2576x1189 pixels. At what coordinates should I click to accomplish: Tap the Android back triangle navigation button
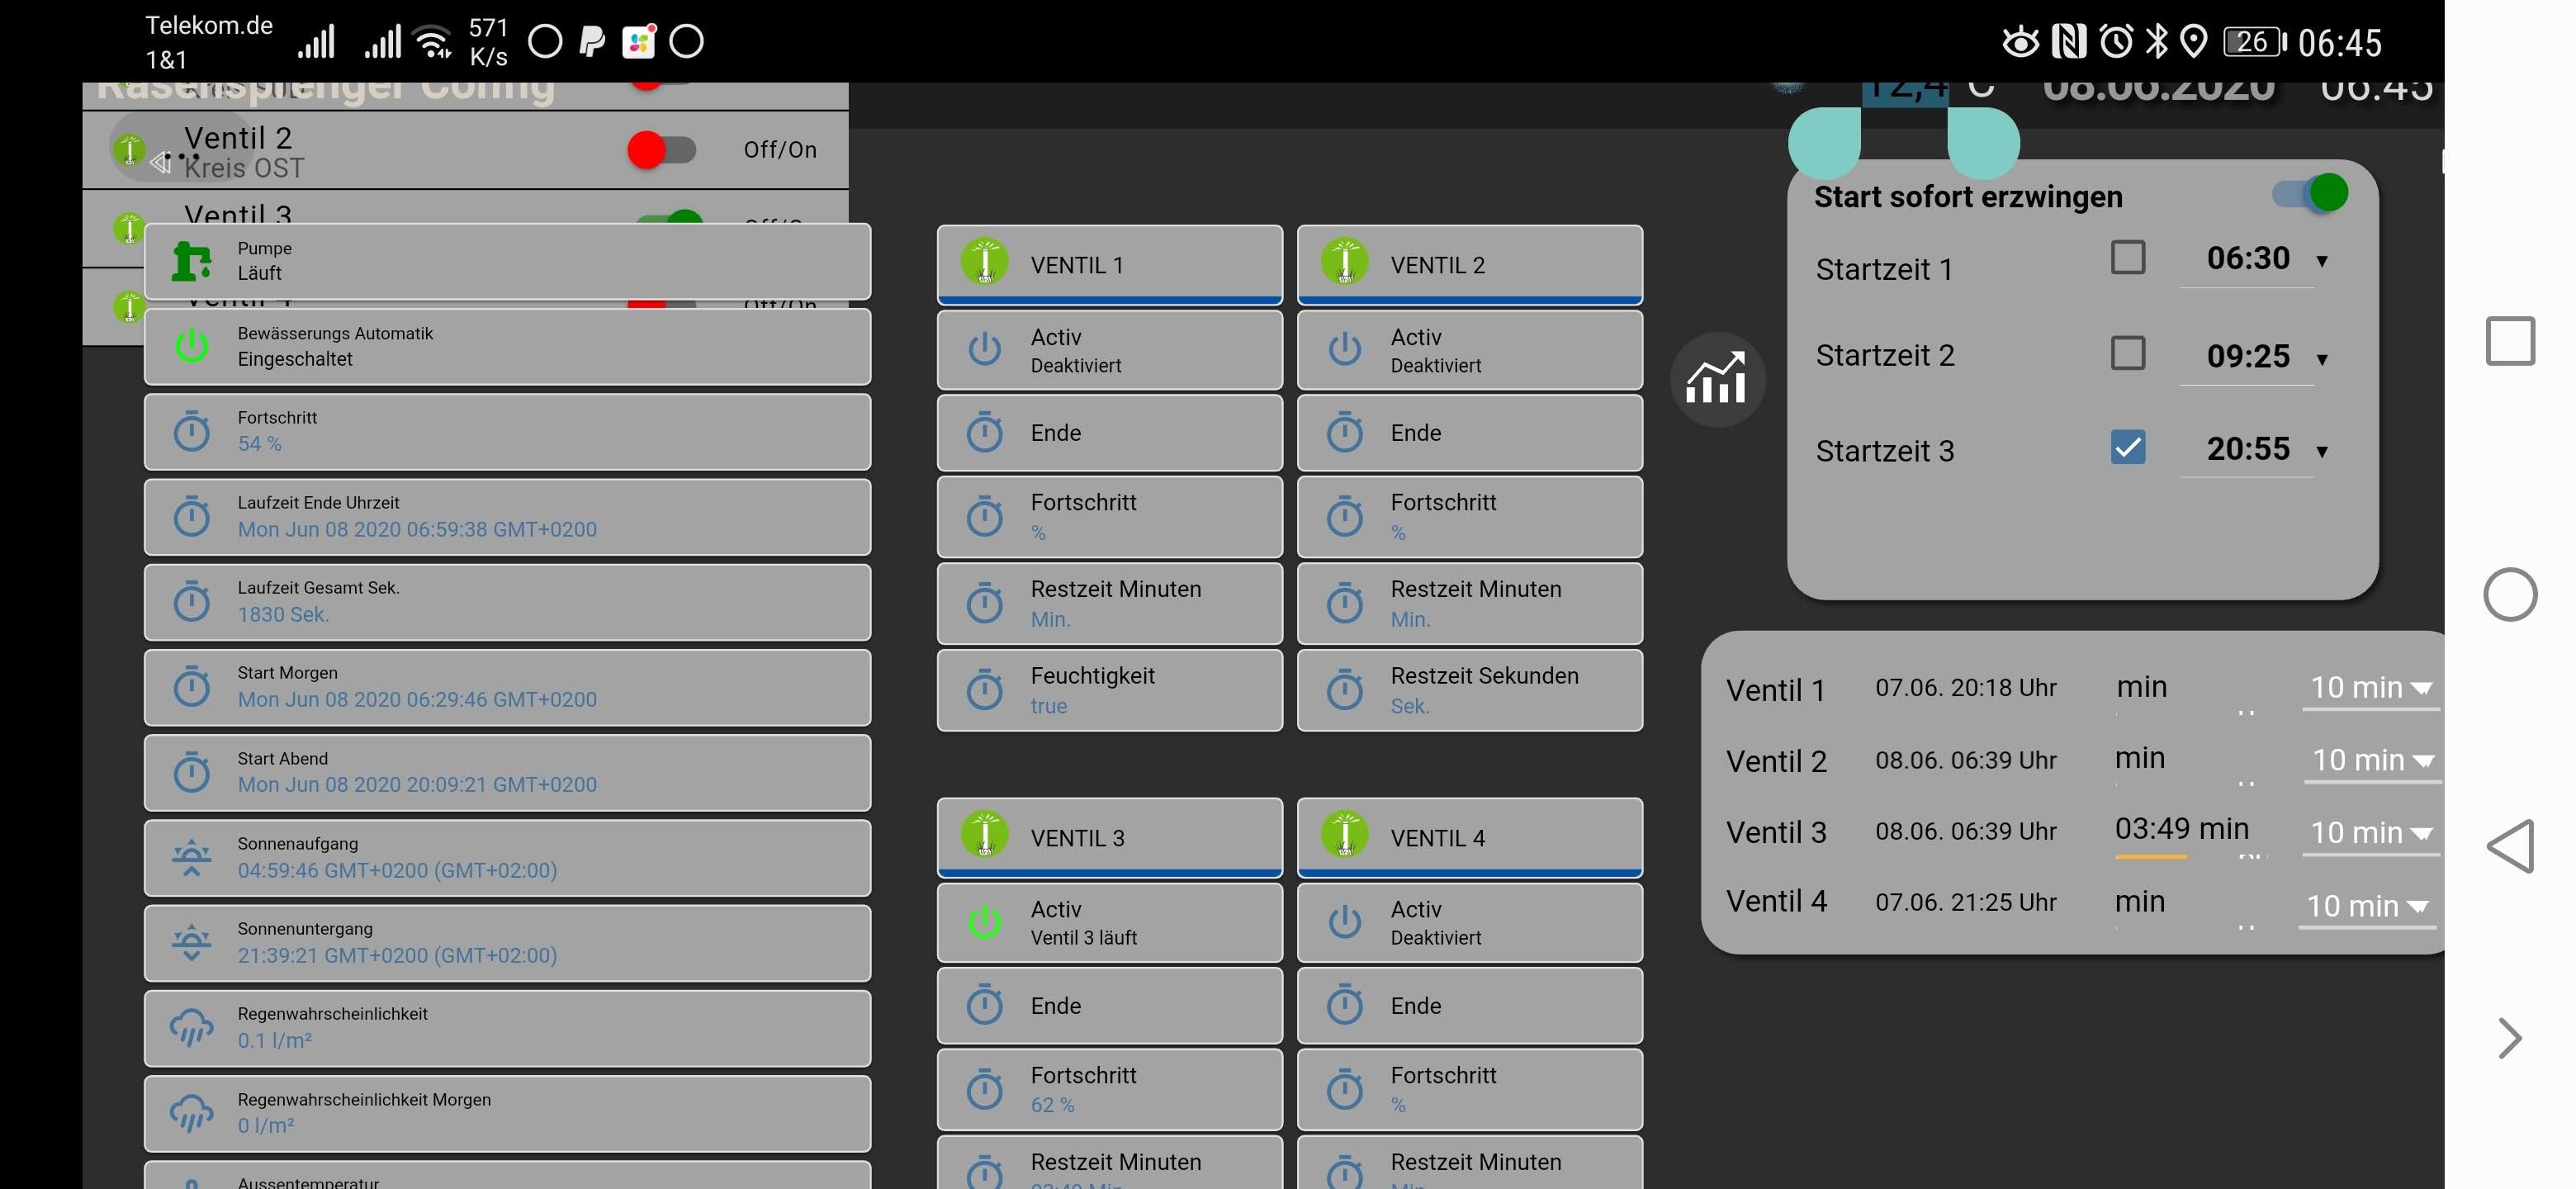click(x=2510, y=846)
